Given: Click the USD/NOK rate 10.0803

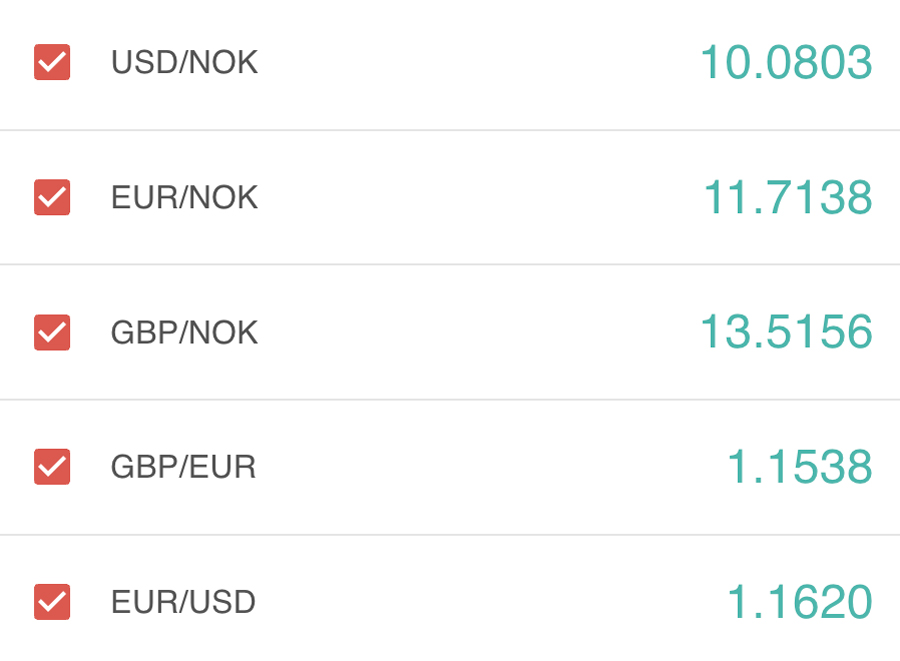Looking at the screenshot, I should tap(785, 62).
